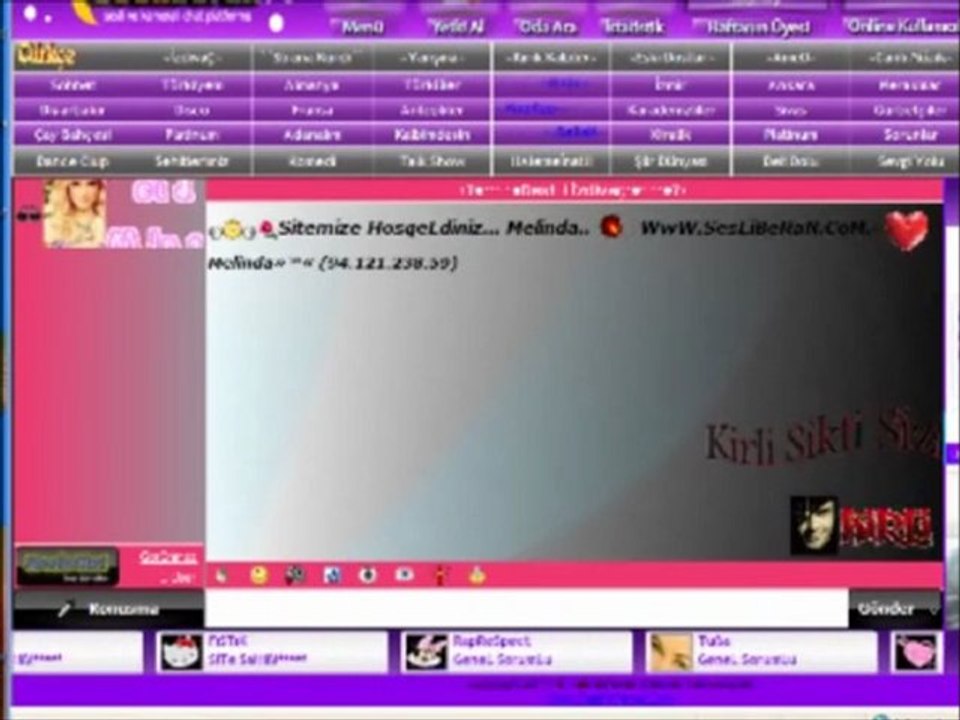The height and width of the screenshot is (720, 960).
Task: Click the pink room title header bar
Action: pos(574,190)
